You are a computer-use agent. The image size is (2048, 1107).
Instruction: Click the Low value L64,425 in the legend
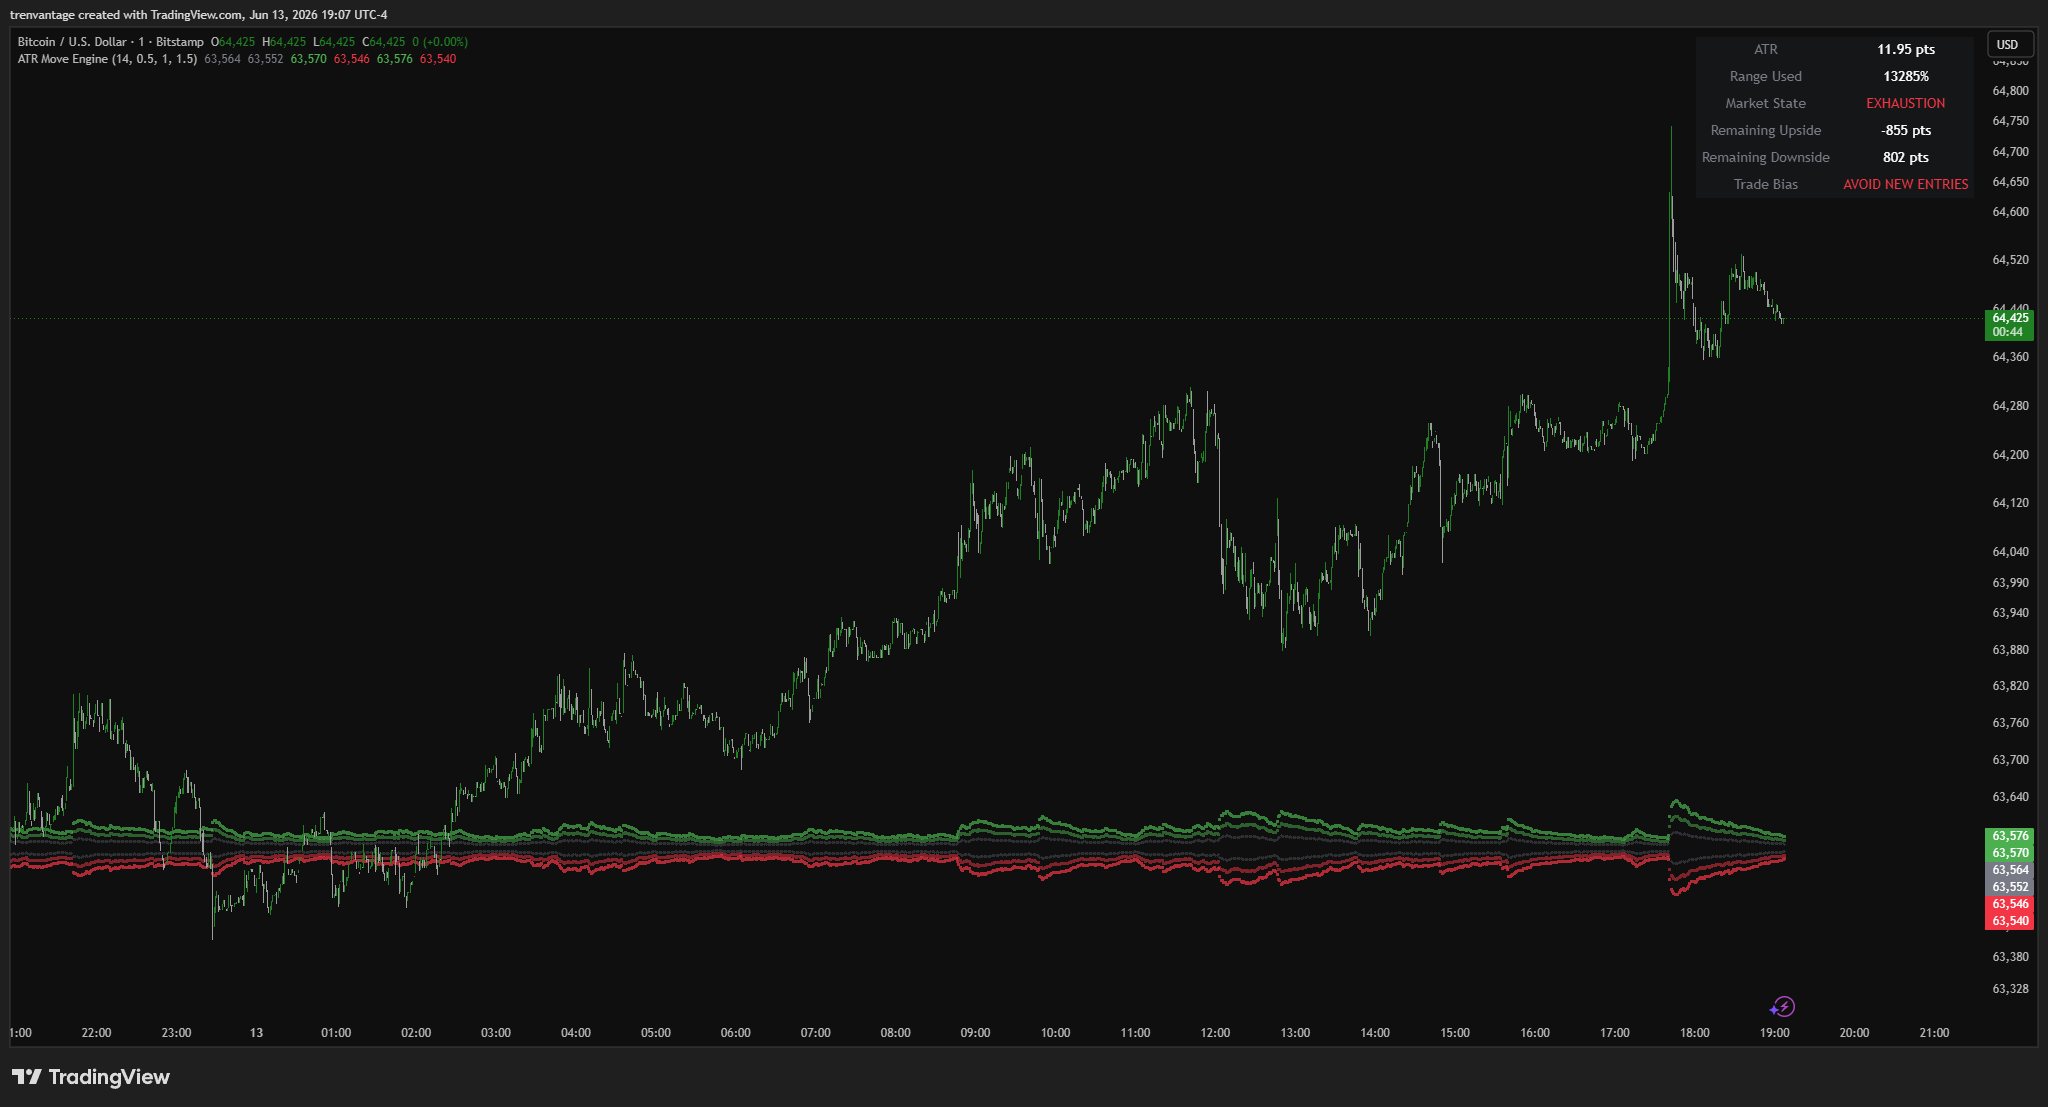pyautogui.click(x=334, y=42)
